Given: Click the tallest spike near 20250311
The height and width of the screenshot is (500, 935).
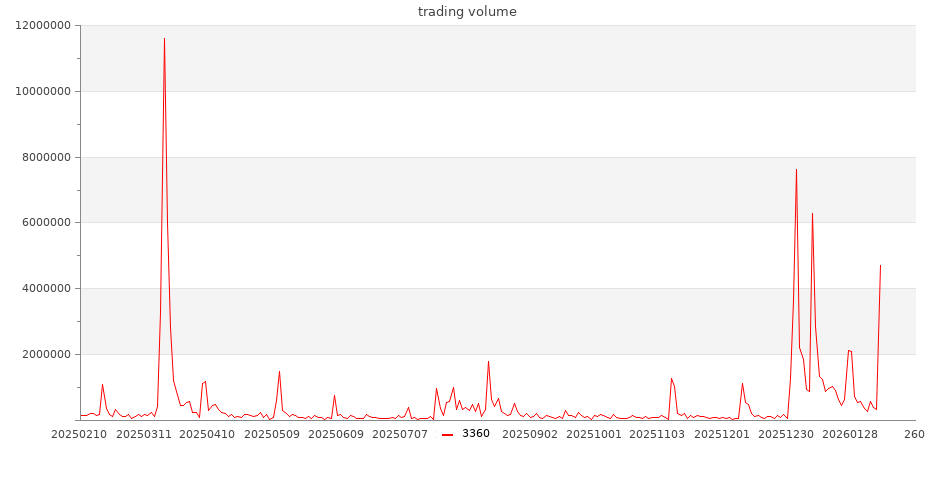Looking at the screenshot, I should tap(164, 39).
